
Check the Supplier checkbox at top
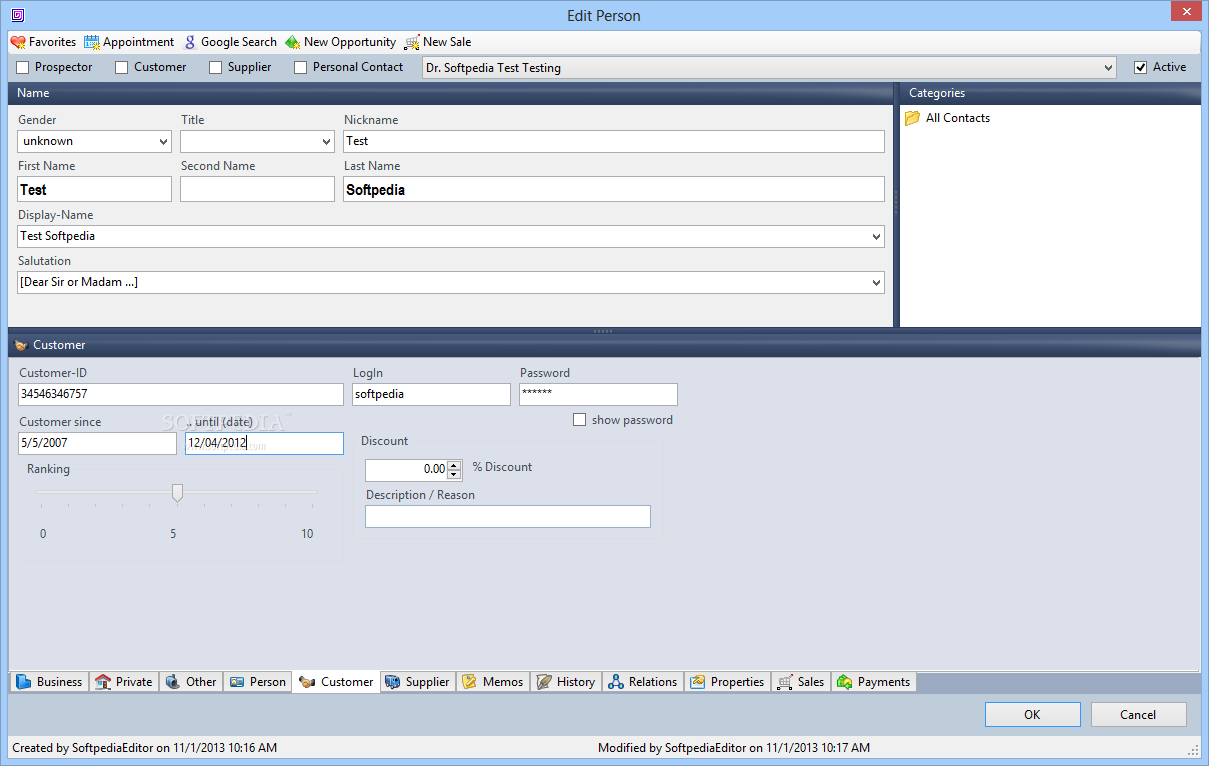(216, 68)
